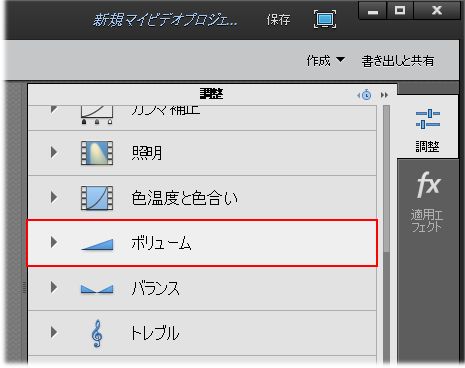Click the Lighting (照明) filmstrip icon
The width and height of the screenshot is (465, 368).
97,153
